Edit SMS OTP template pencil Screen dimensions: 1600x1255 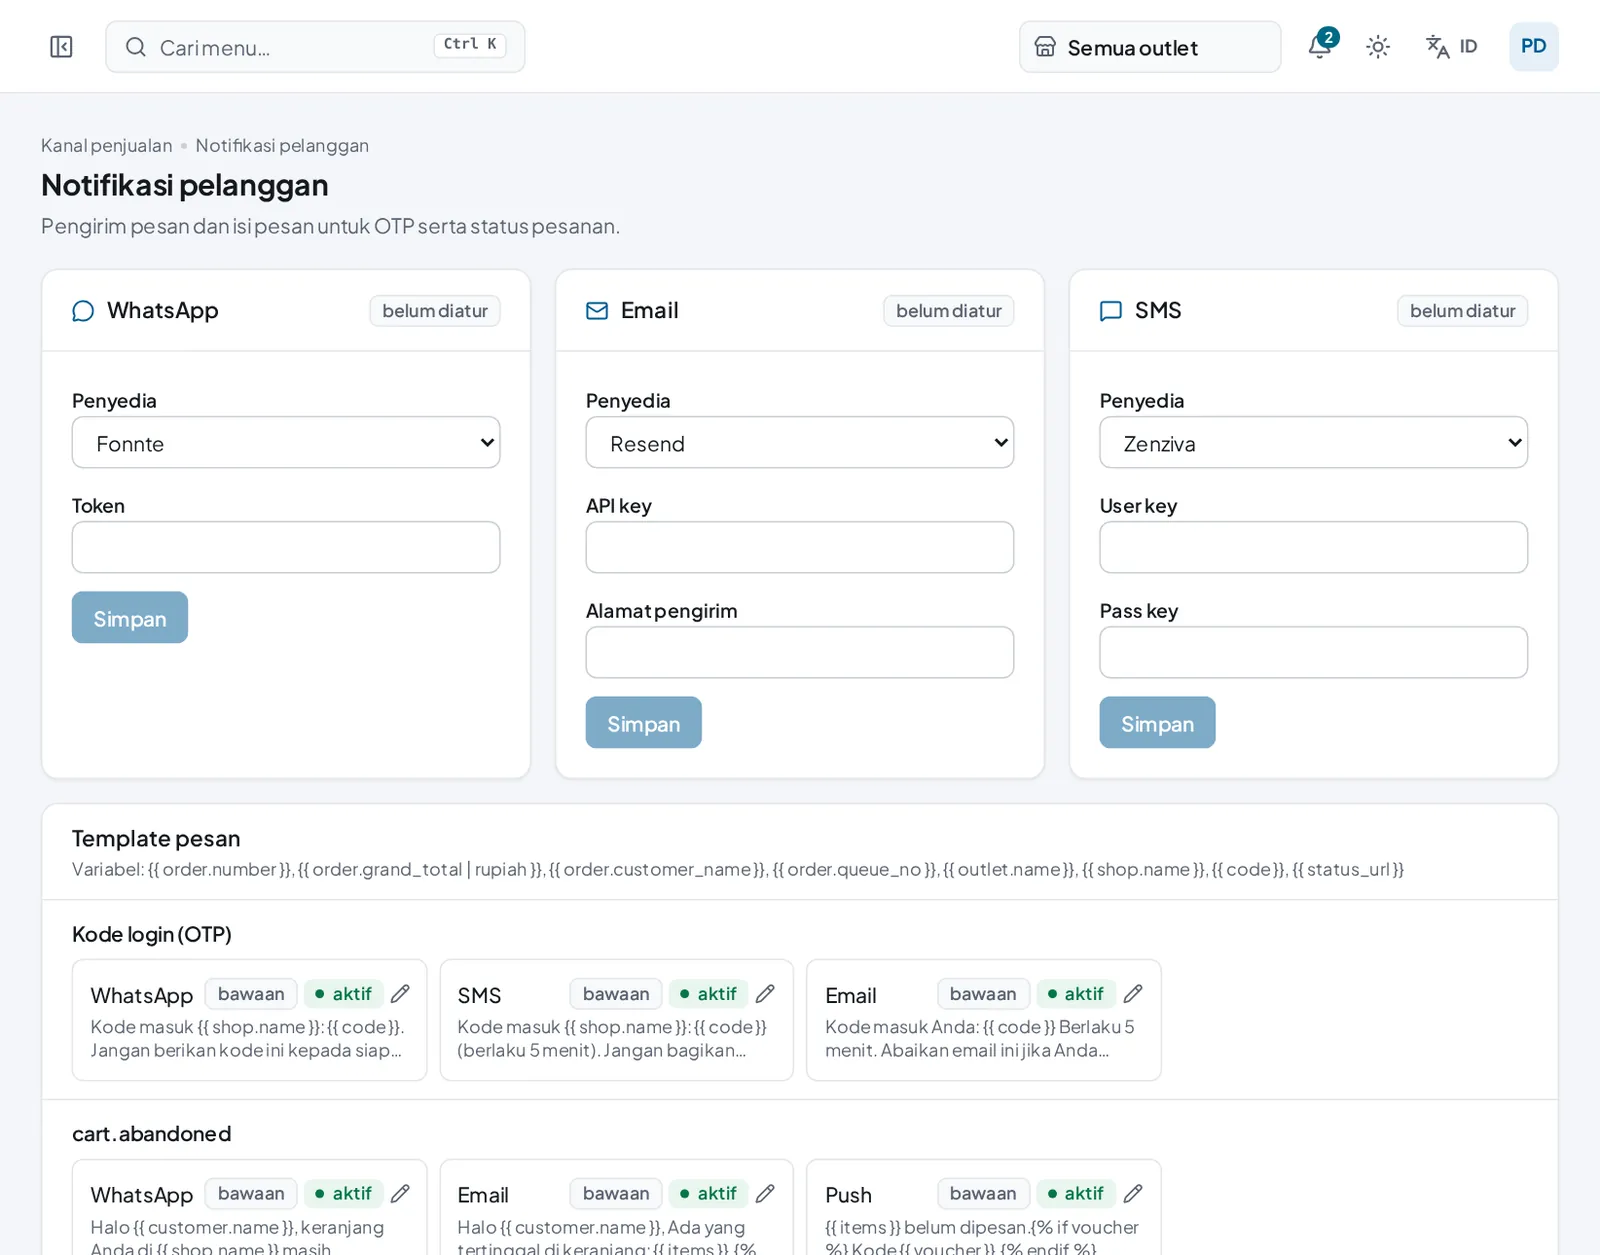(x=765, y=994)
